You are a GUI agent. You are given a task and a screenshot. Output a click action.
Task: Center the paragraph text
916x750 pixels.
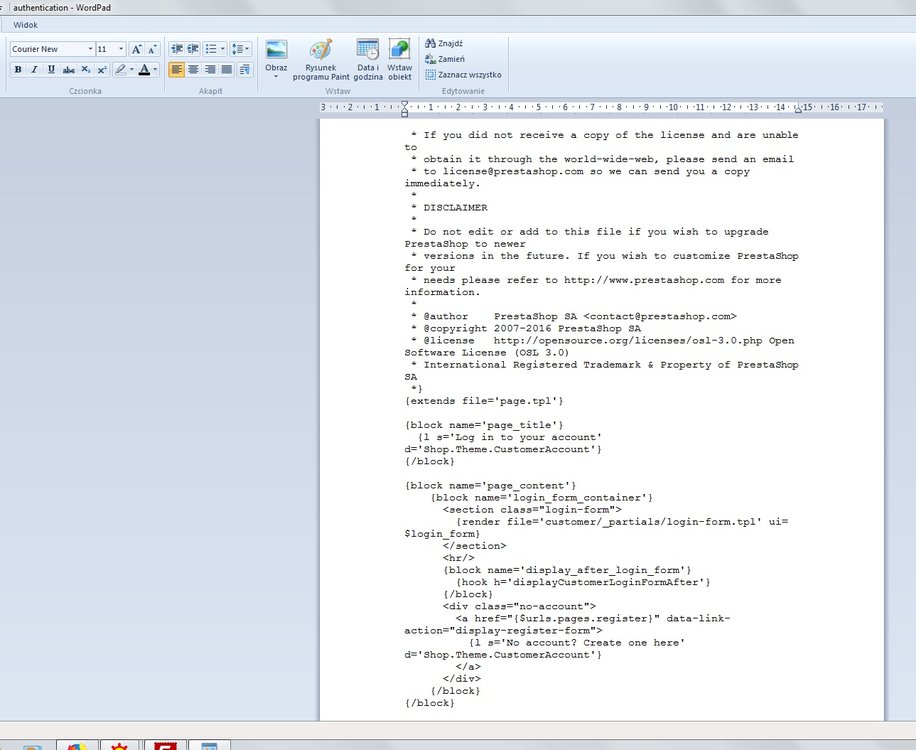(x=193, y=70)
